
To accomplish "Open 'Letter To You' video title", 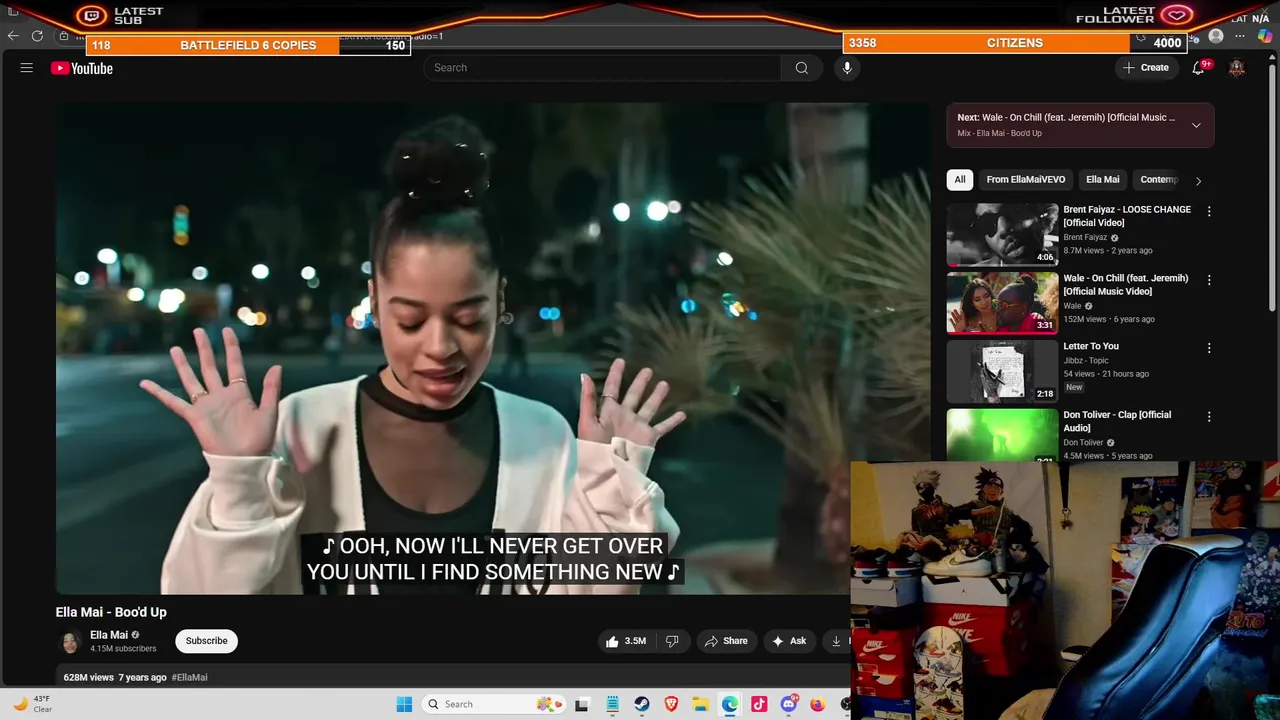I will pos(1091,346).
